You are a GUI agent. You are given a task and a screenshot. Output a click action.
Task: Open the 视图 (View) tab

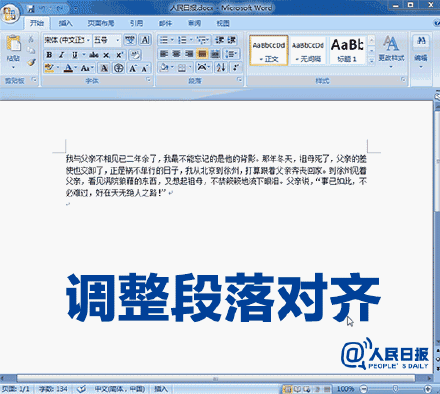click(223, 23)
